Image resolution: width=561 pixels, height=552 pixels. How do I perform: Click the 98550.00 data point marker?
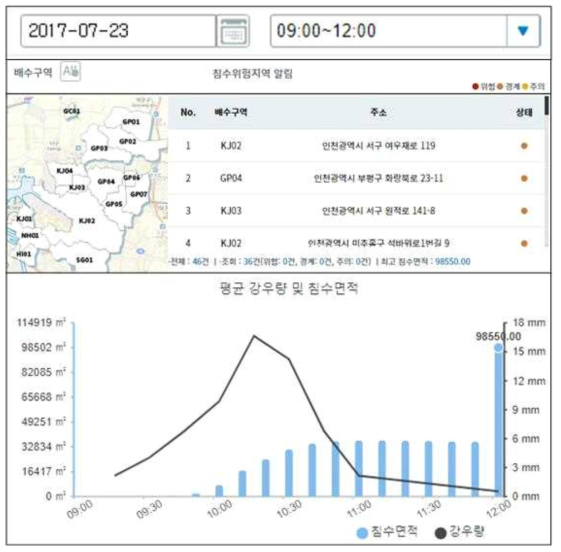tap(498, 348)
